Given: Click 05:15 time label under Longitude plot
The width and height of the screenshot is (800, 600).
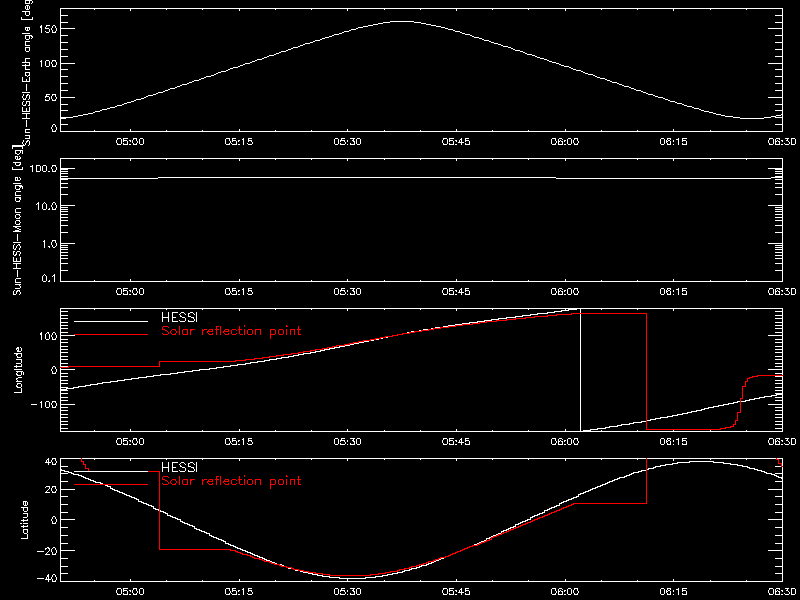Looking at the screenshot, I should [x=239, y=442].
